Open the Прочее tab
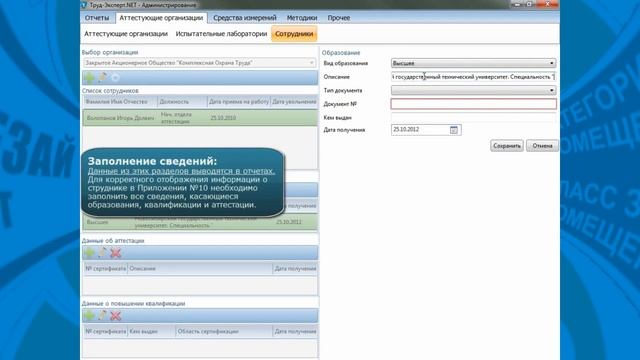This screenshot has height=360, width=640. click(339, 18)
